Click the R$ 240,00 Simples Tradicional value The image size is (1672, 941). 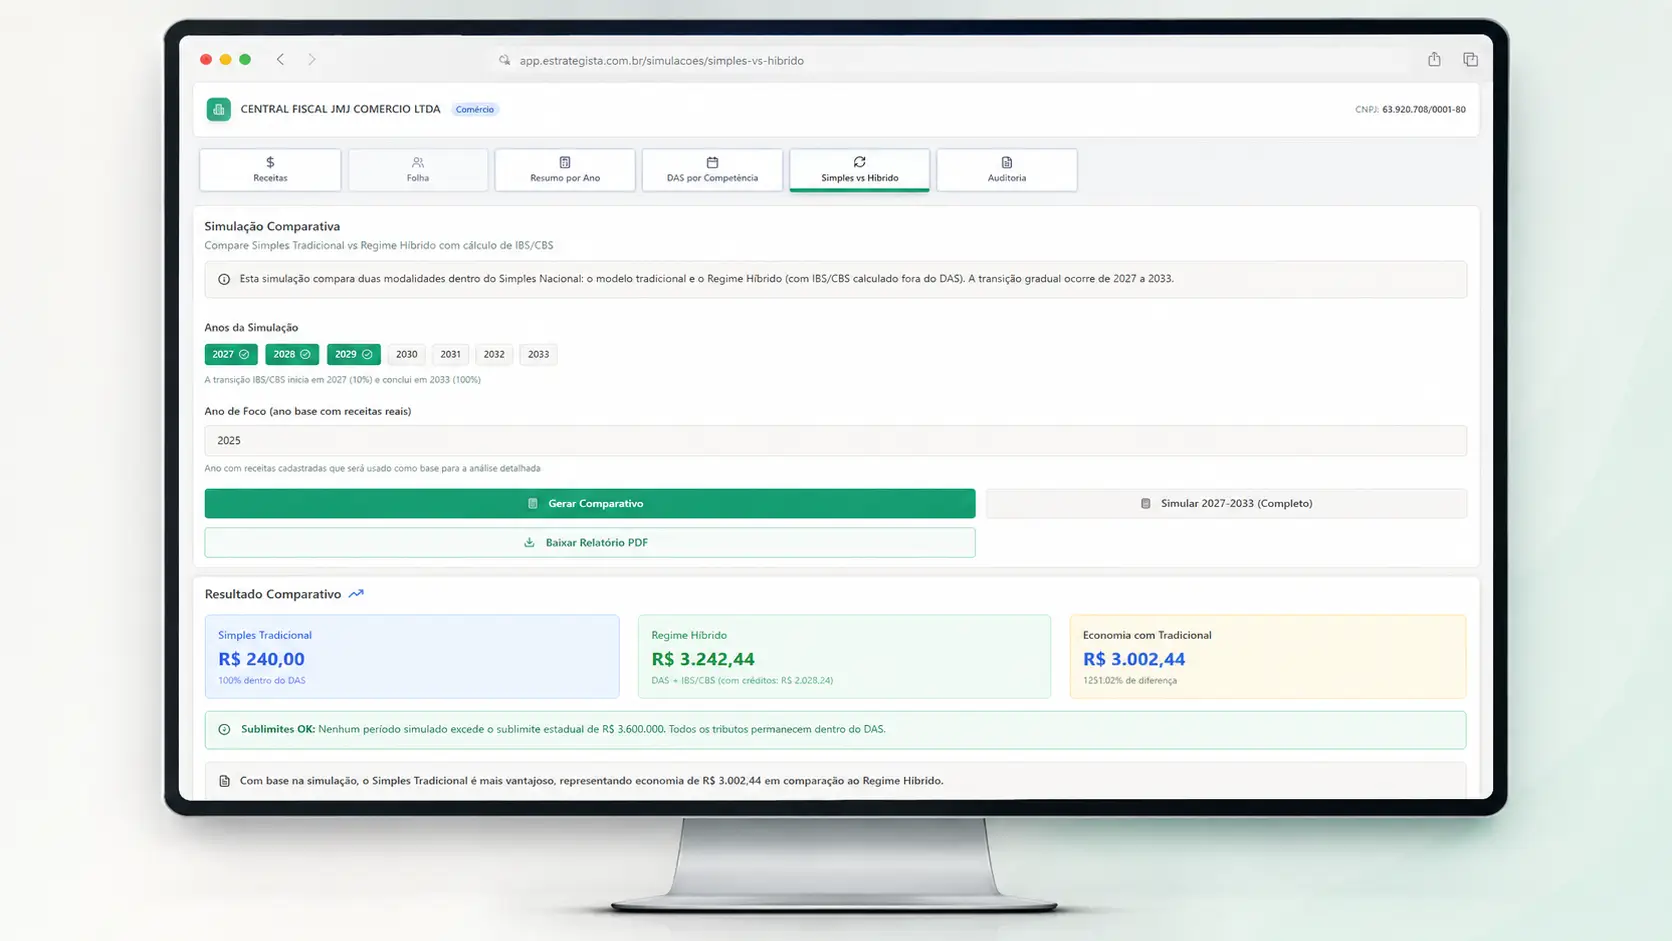point(262,659)
